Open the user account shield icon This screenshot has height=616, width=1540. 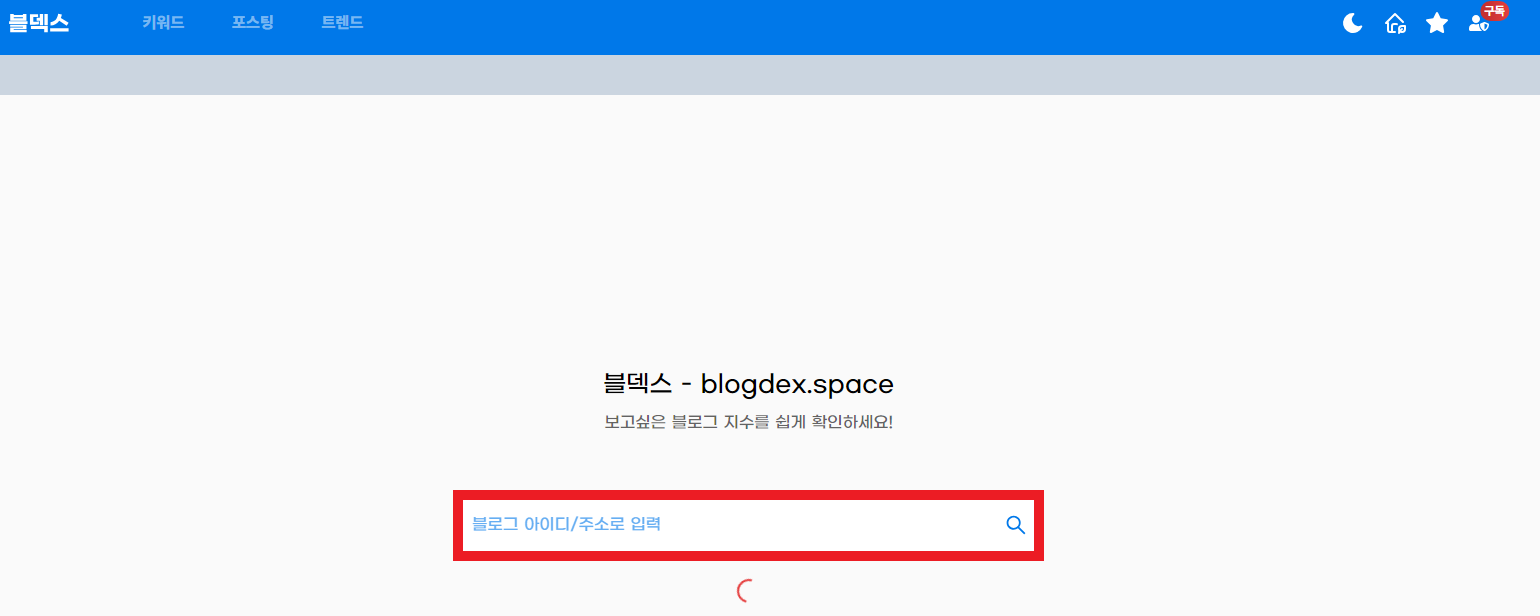[1478, 24]
